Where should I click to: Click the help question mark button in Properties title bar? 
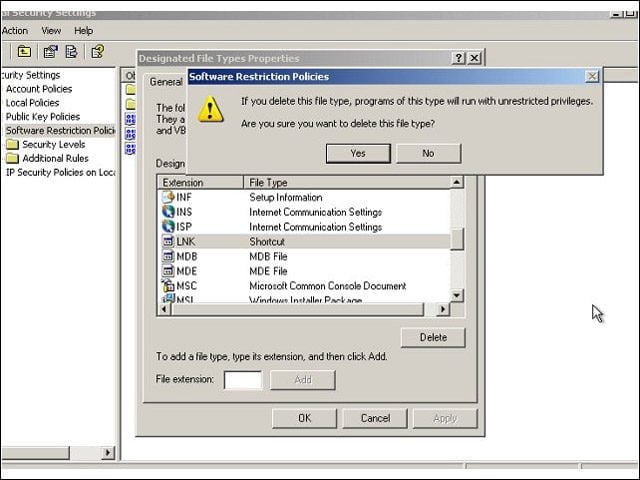pos(458,58)
